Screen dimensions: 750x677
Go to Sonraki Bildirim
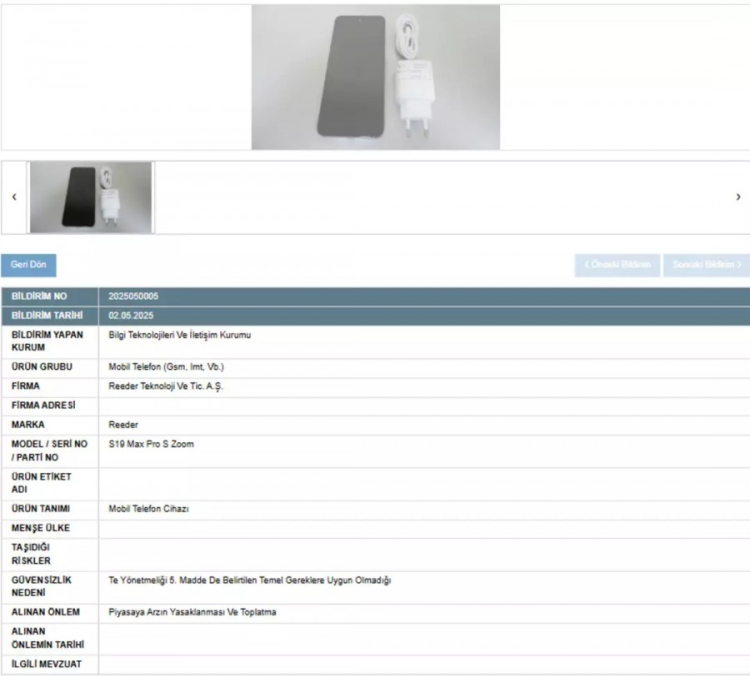coord(704,265)
